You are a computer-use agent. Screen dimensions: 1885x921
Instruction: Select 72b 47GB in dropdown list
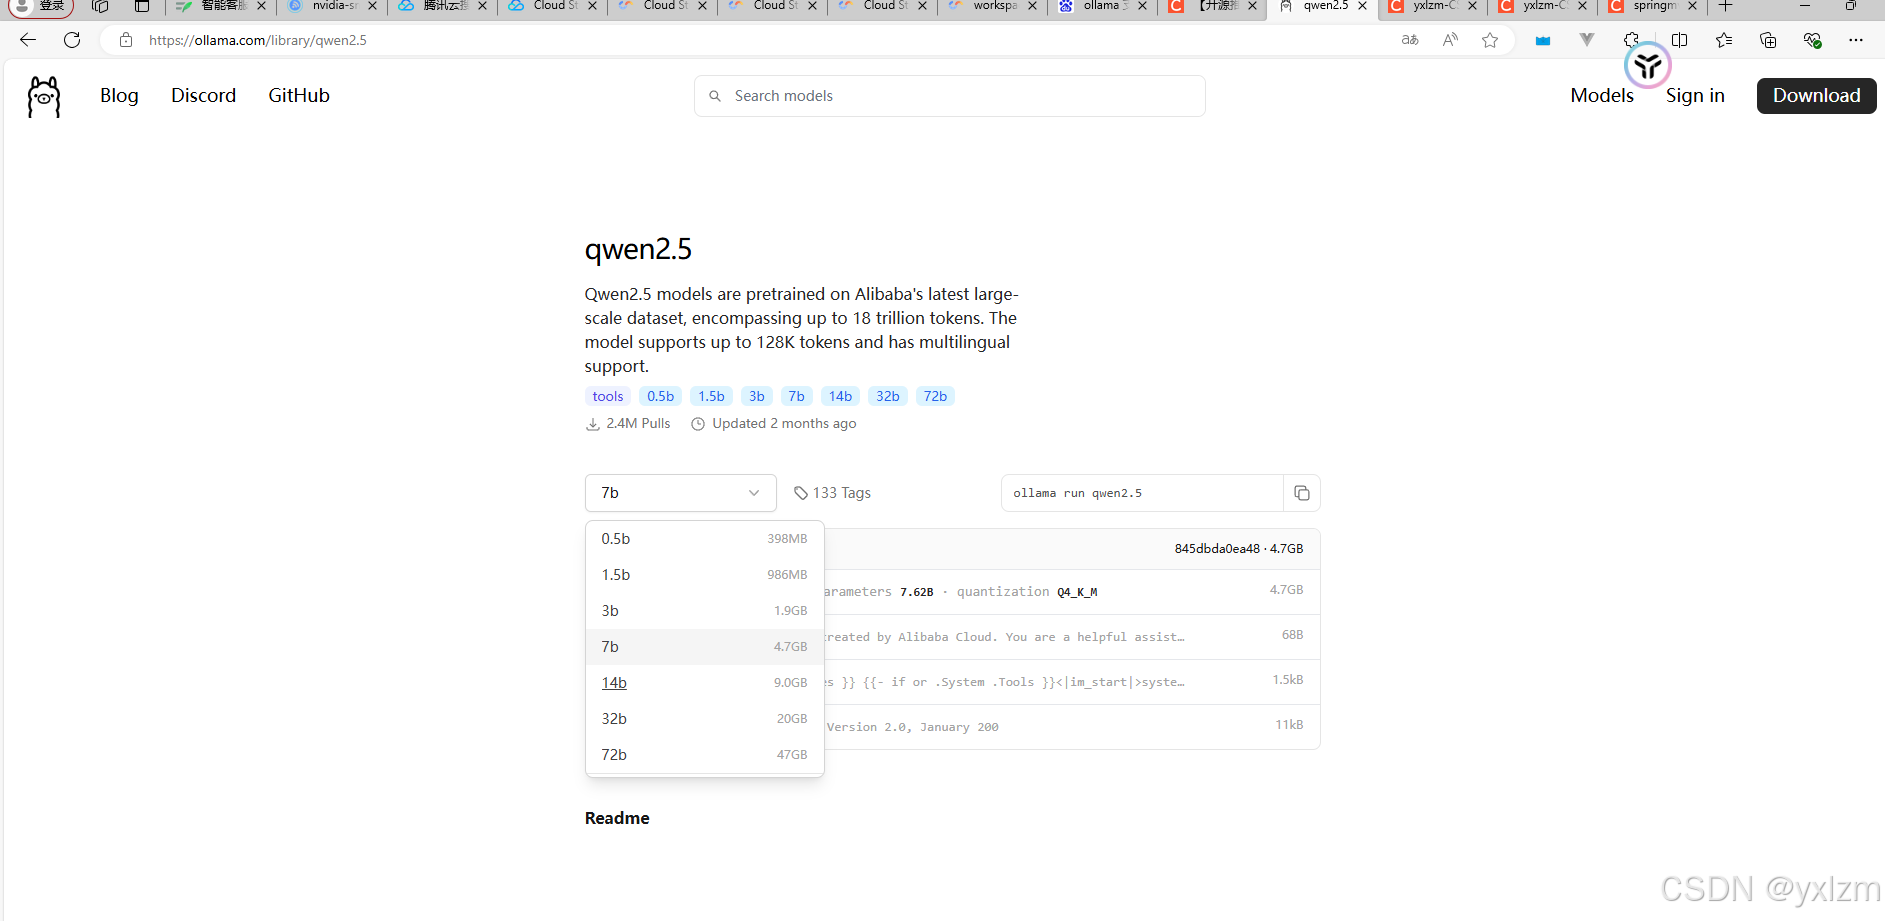704,755
